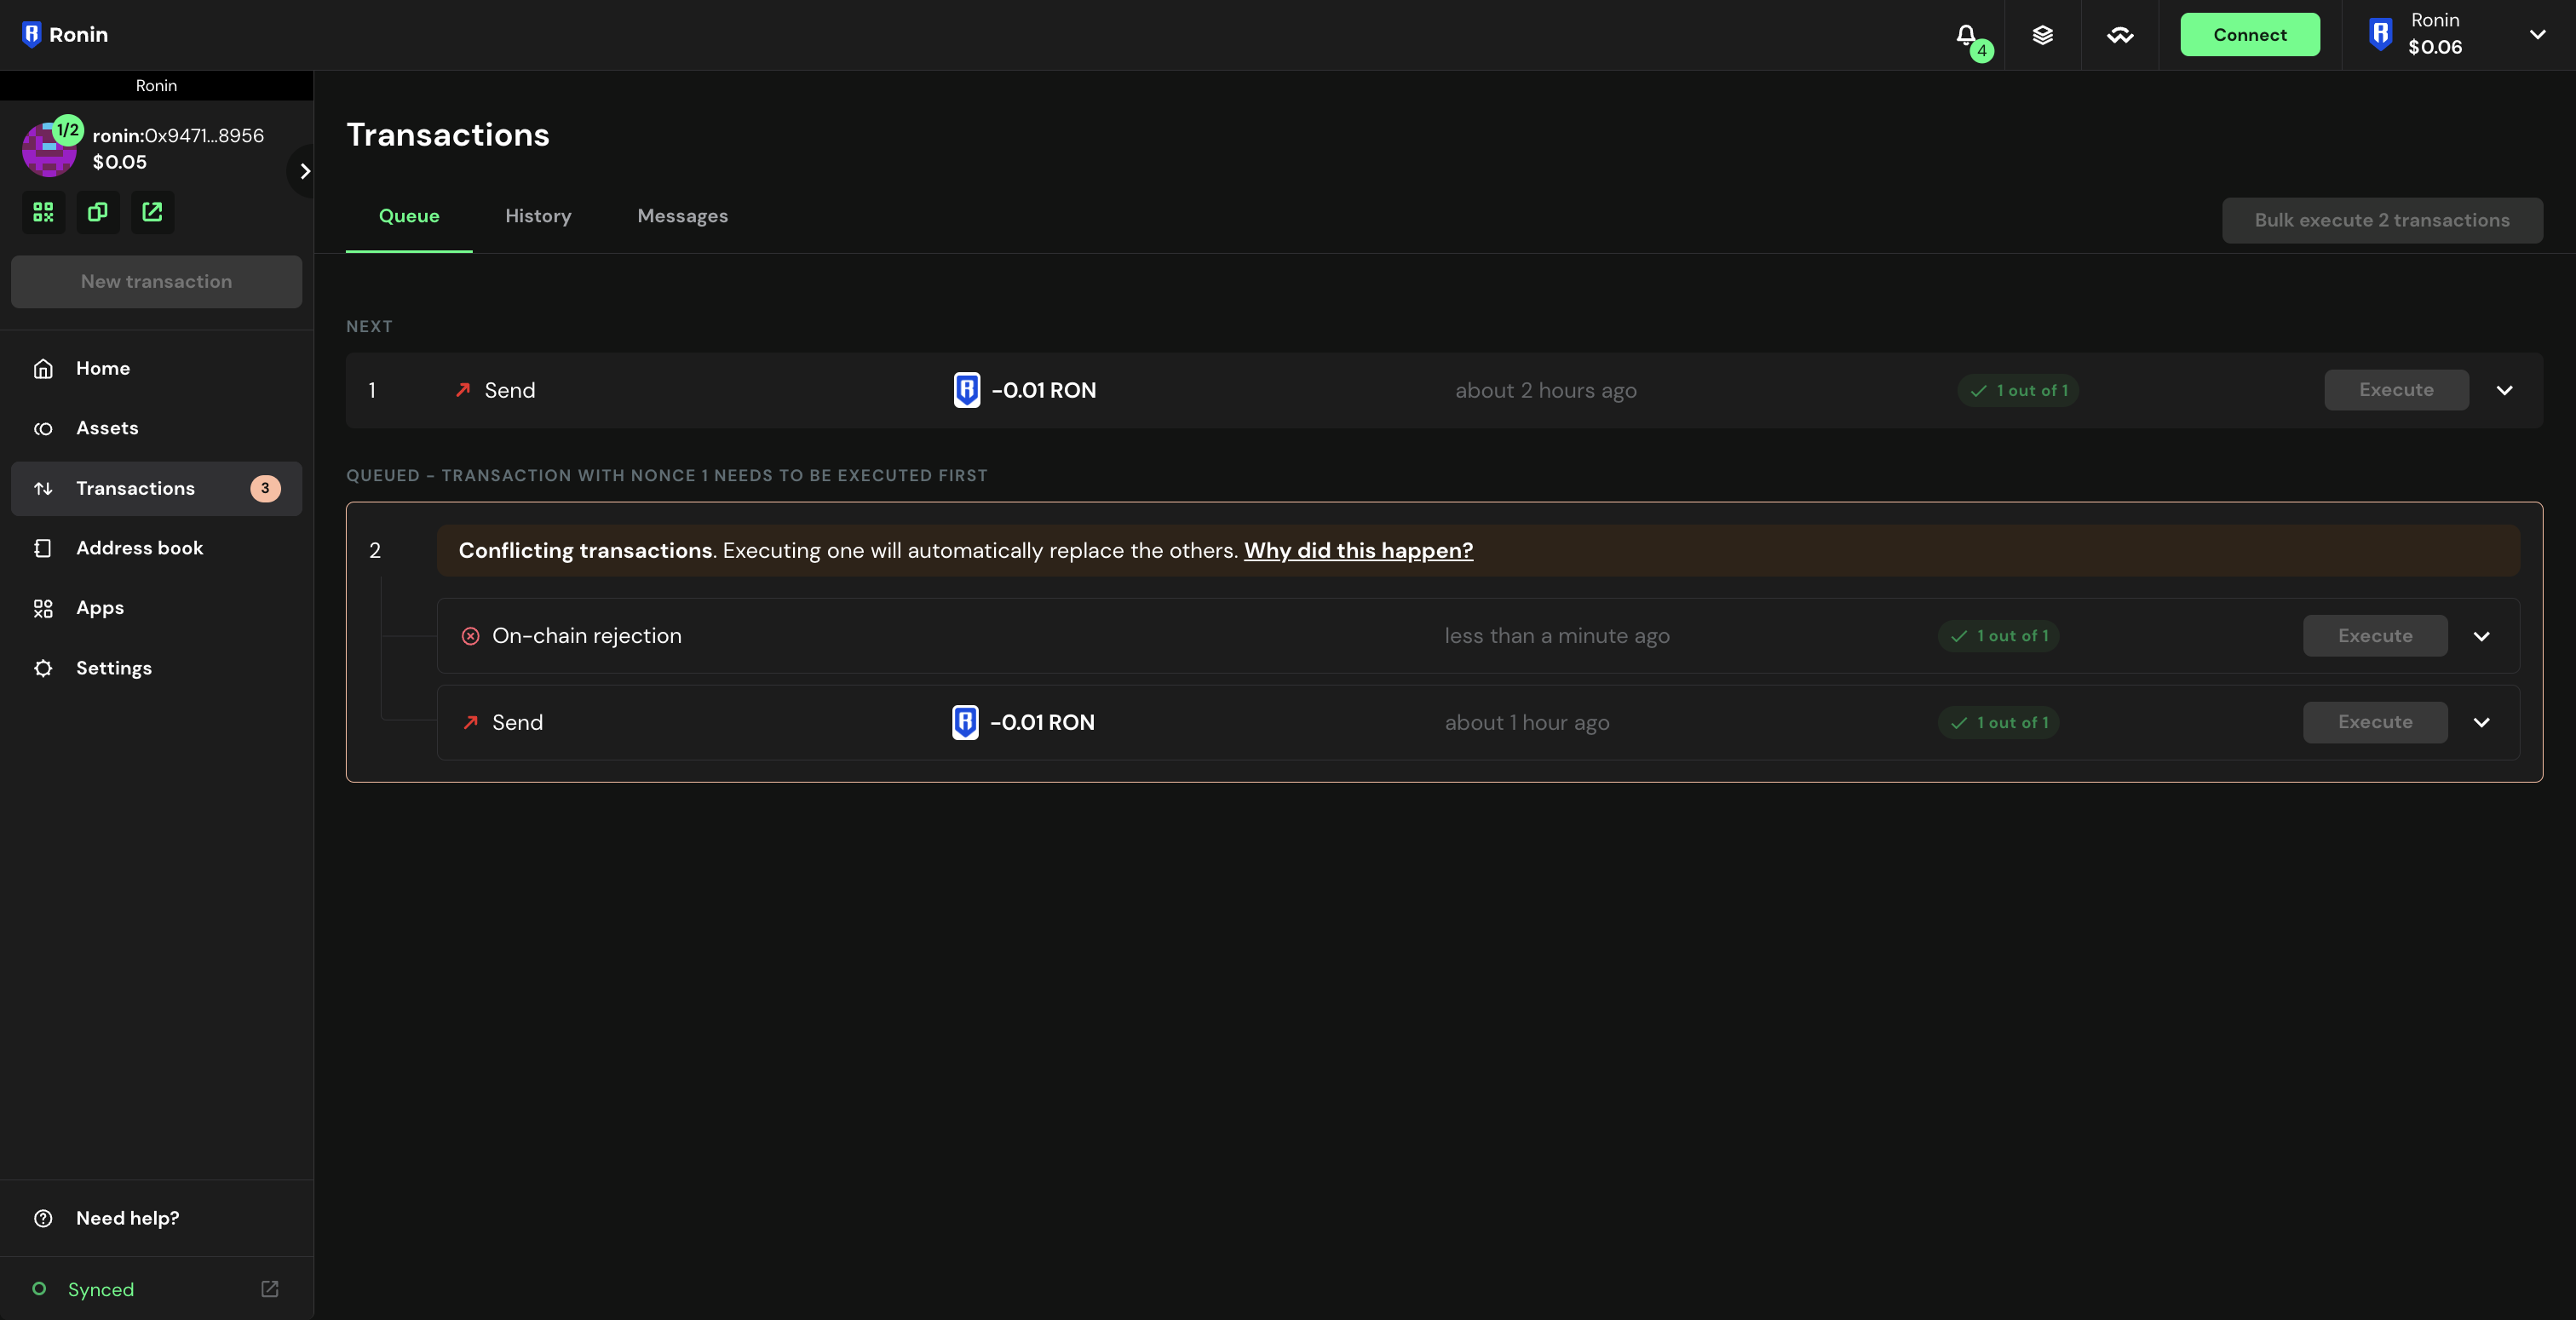Image resolution: width=2576 pixels, height=1320 pixels.
Task: Open the Why did this happen link
Action: (x=1358, y=550)
